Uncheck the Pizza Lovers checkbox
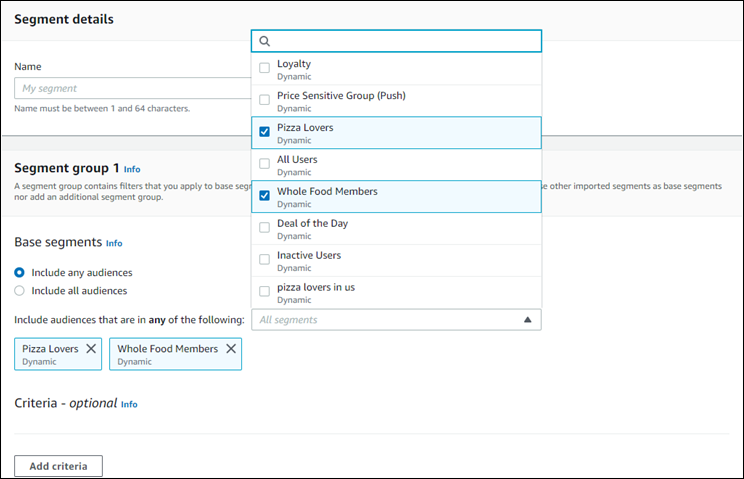Image resolution: width=744 pixels, height=479 pixels. (x=265, y=132)
